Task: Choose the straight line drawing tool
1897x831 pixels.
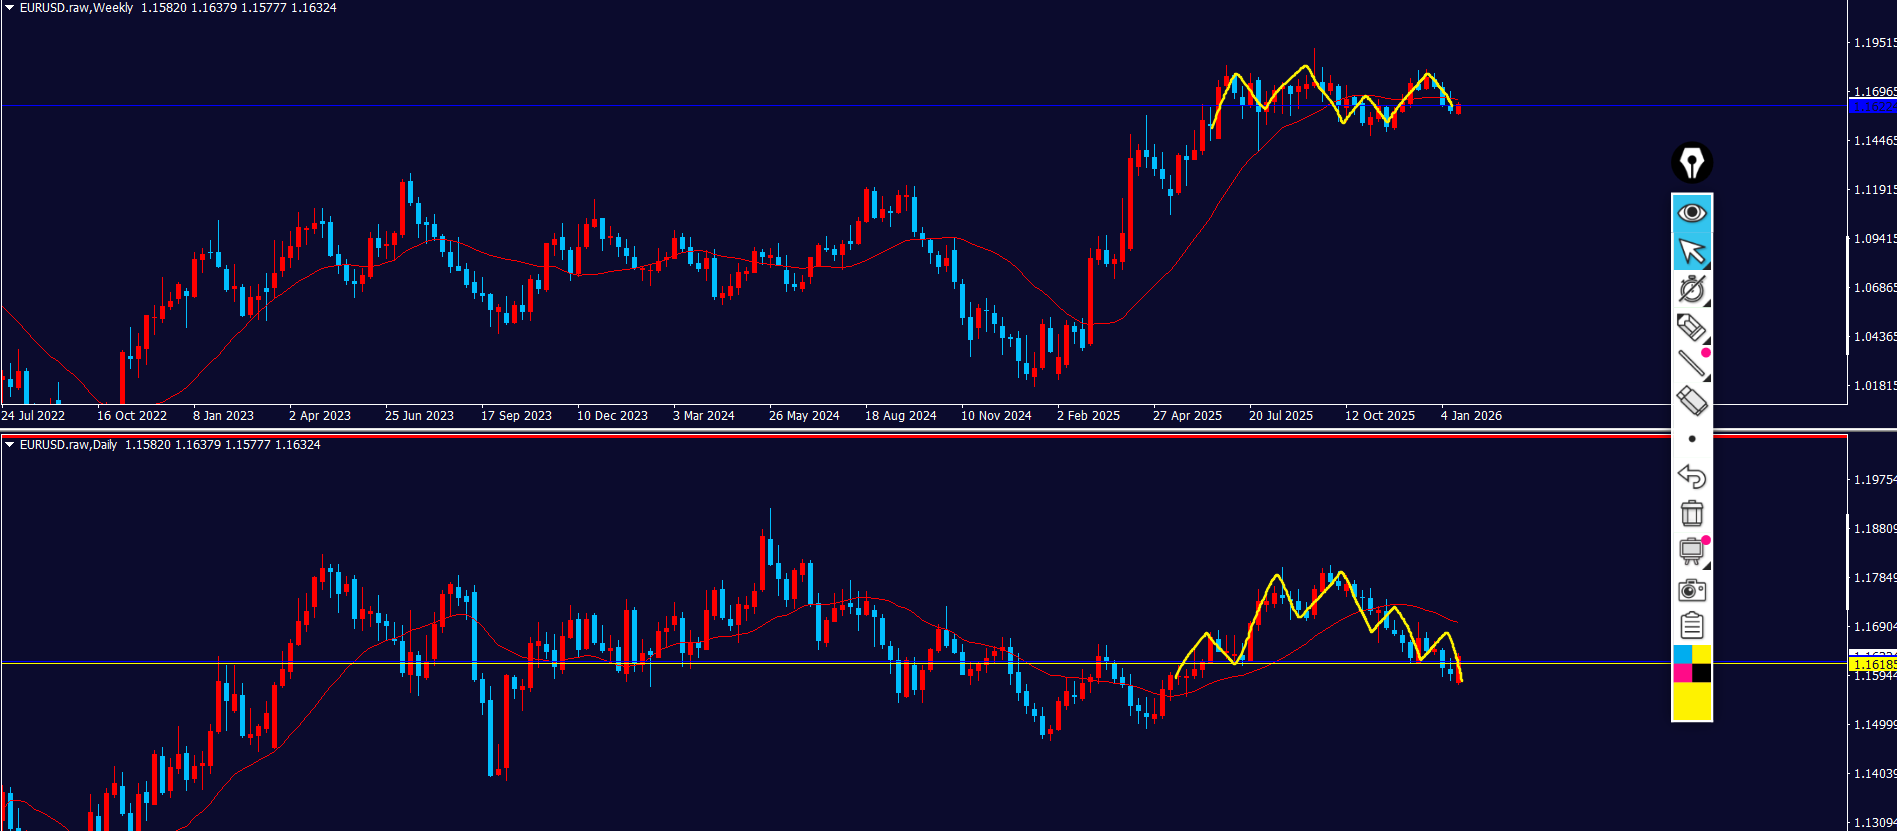Action: coord(1691,364)
